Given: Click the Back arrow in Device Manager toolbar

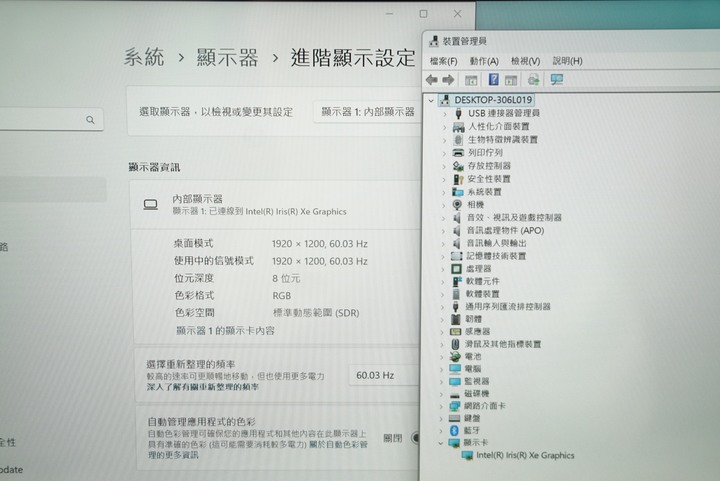Looking at the screenshot, I should point(432,80).
